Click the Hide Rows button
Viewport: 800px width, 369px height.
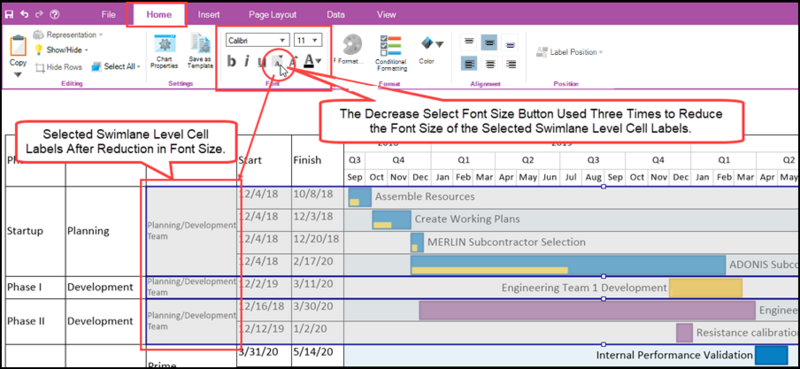tap(58, 67)
